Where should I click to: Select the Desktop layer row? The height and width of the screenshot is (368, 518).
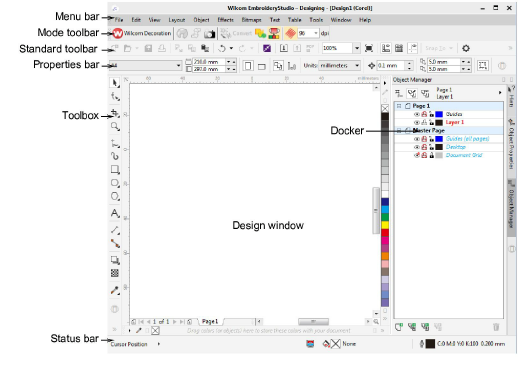tap(448, 147)
